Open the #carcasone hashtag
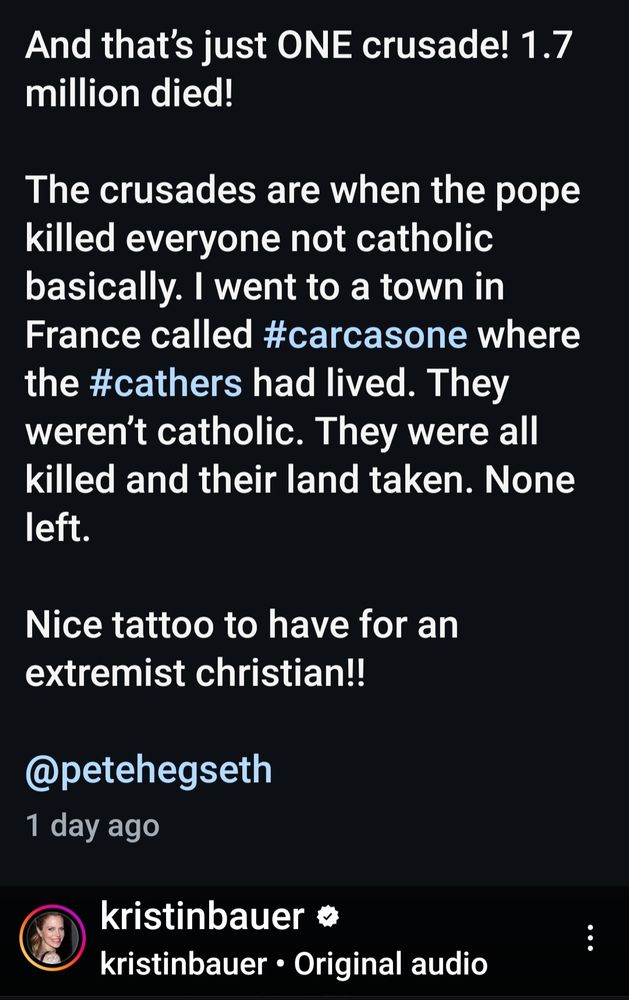 pyautogui.click(x=365, y=334)
